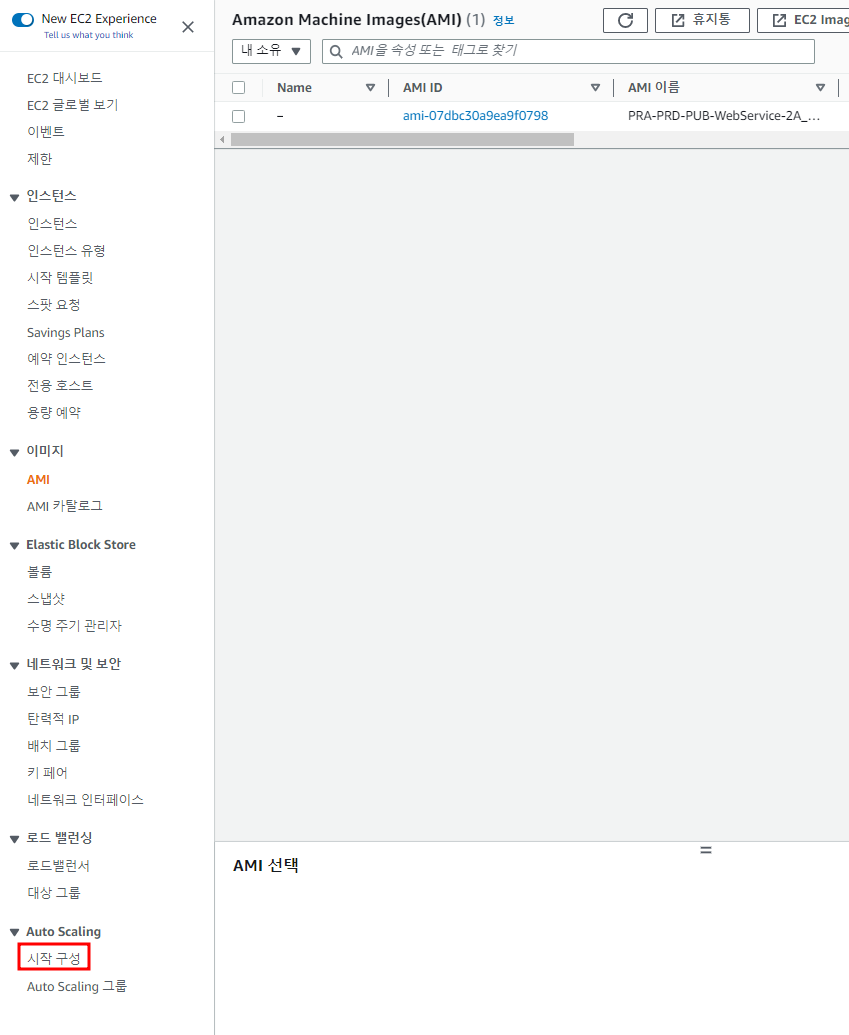Viewport: 849px width, 1035px height.
Task: Collapse the Auto Scaling section
Action: pos(15,932)
